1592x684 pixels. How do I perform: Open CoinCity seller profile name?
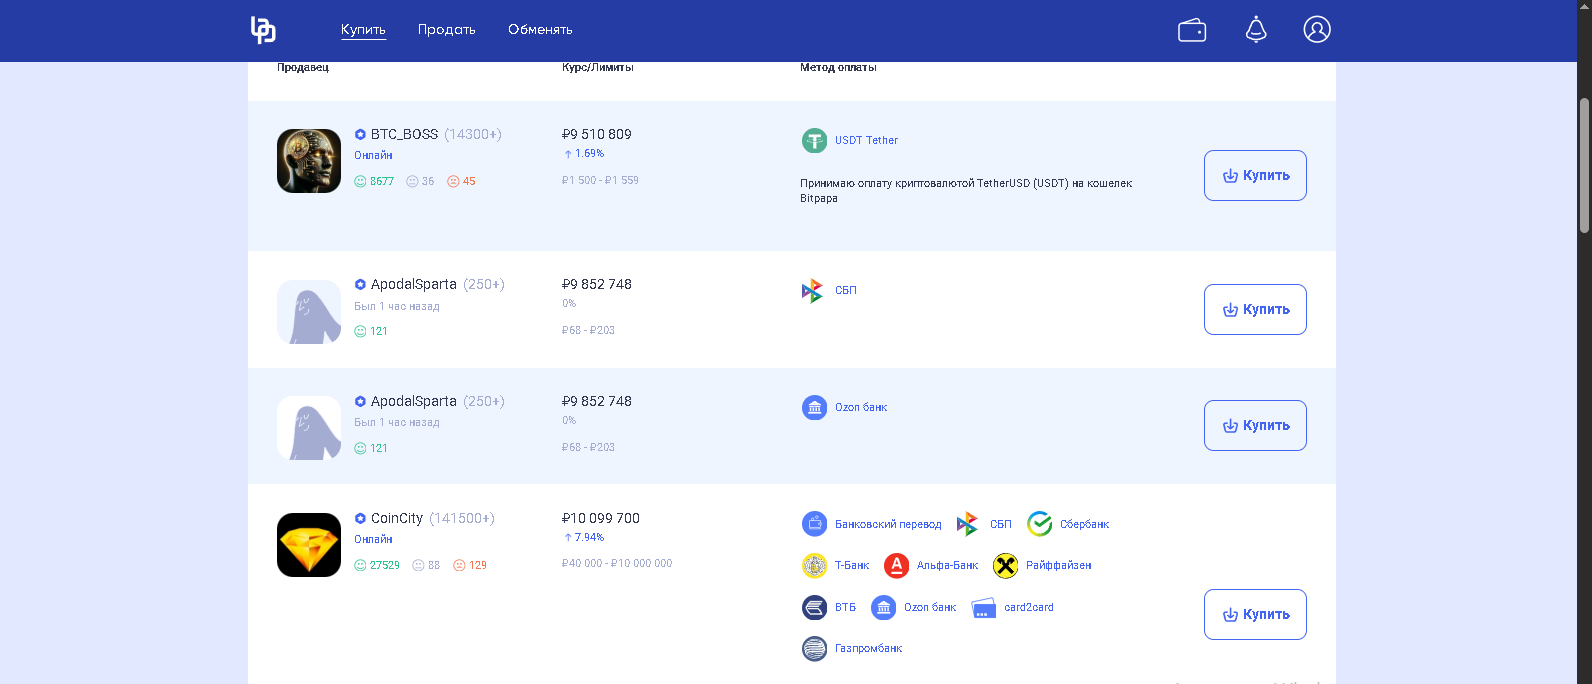click(x=397, y=518)
